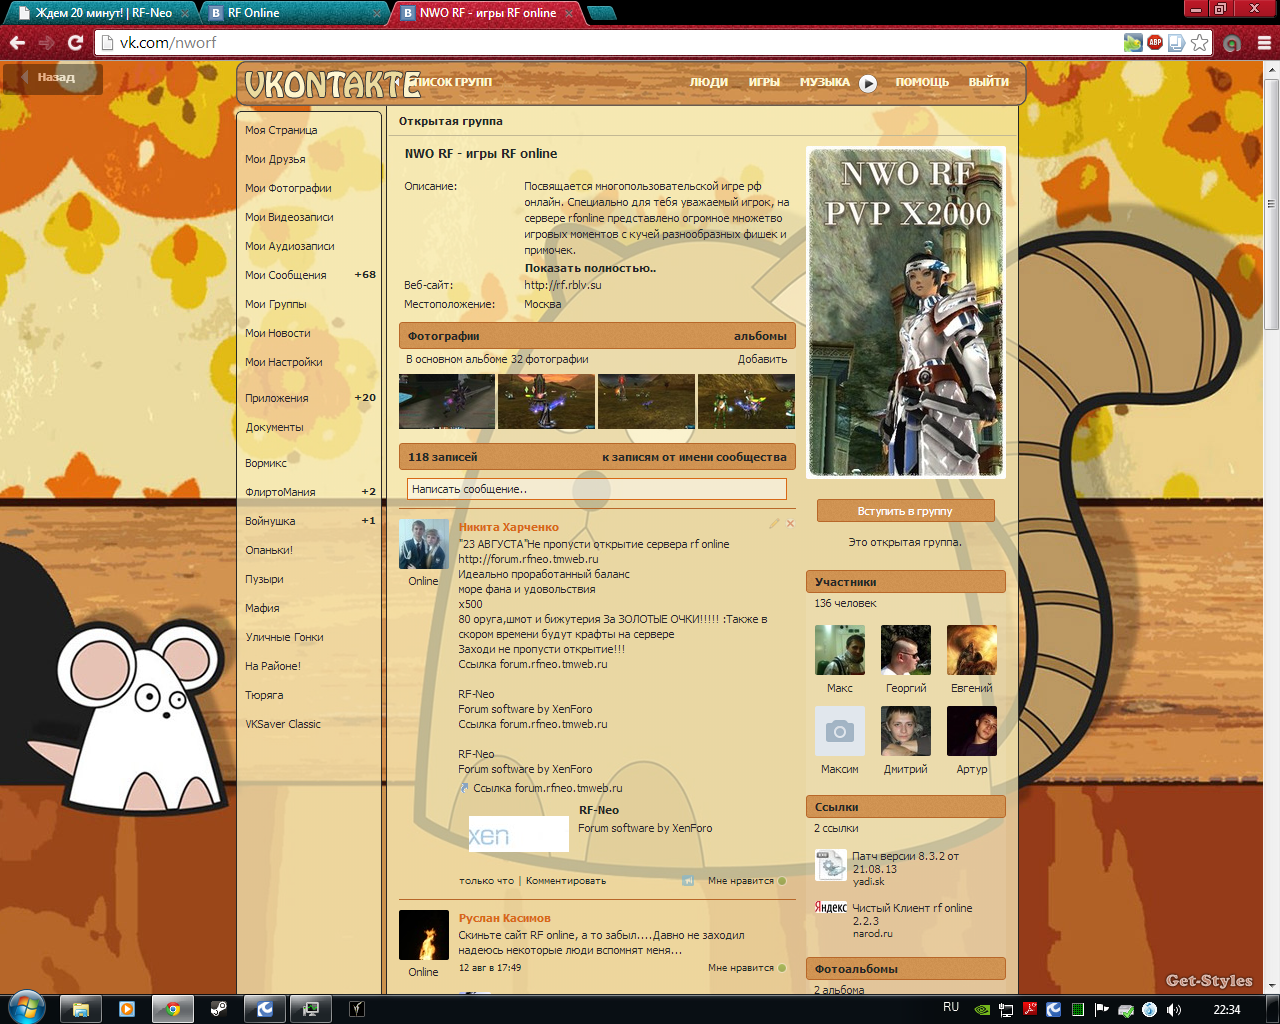Open the http://rf.rblv.su website link
The height and width of the screenshot is (1024, 1280).
(x=563, y=285)
